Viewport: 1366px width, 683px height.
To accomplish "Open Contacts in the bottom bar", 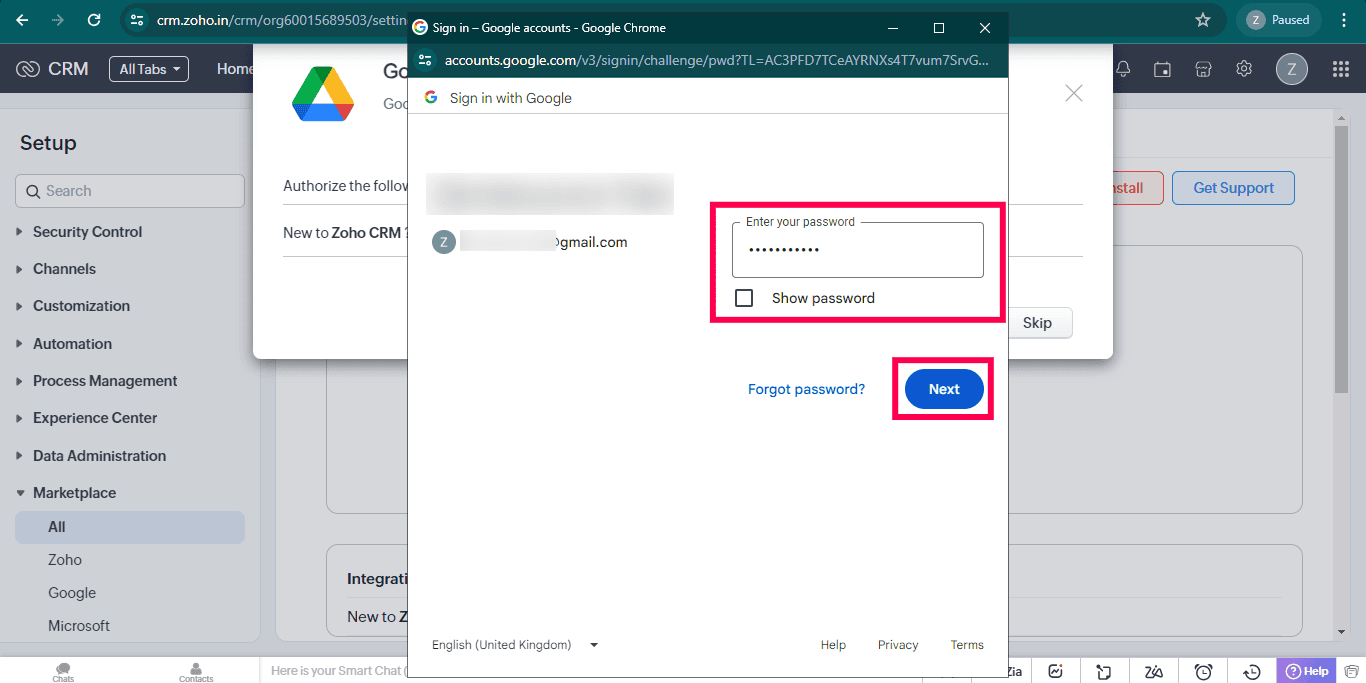I will click(196, 672).
